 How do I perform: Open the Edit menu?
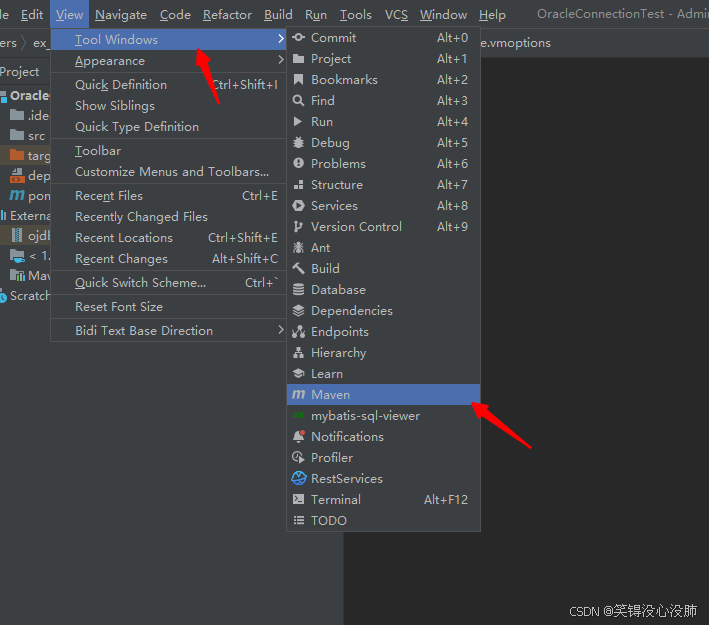pos(32,15)
